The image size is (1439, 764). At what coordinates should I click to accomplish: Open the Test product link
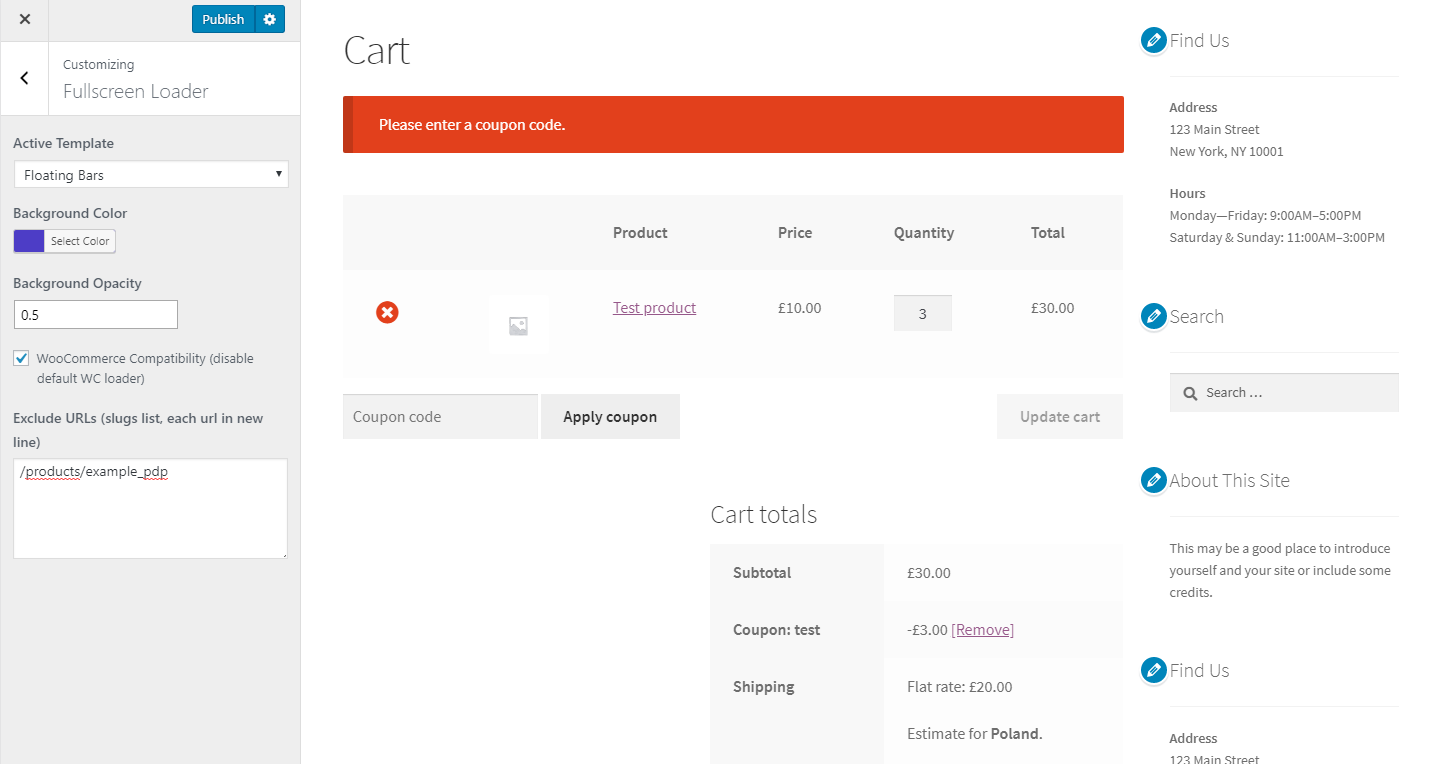pyautogui.click(x=654, y=308)
